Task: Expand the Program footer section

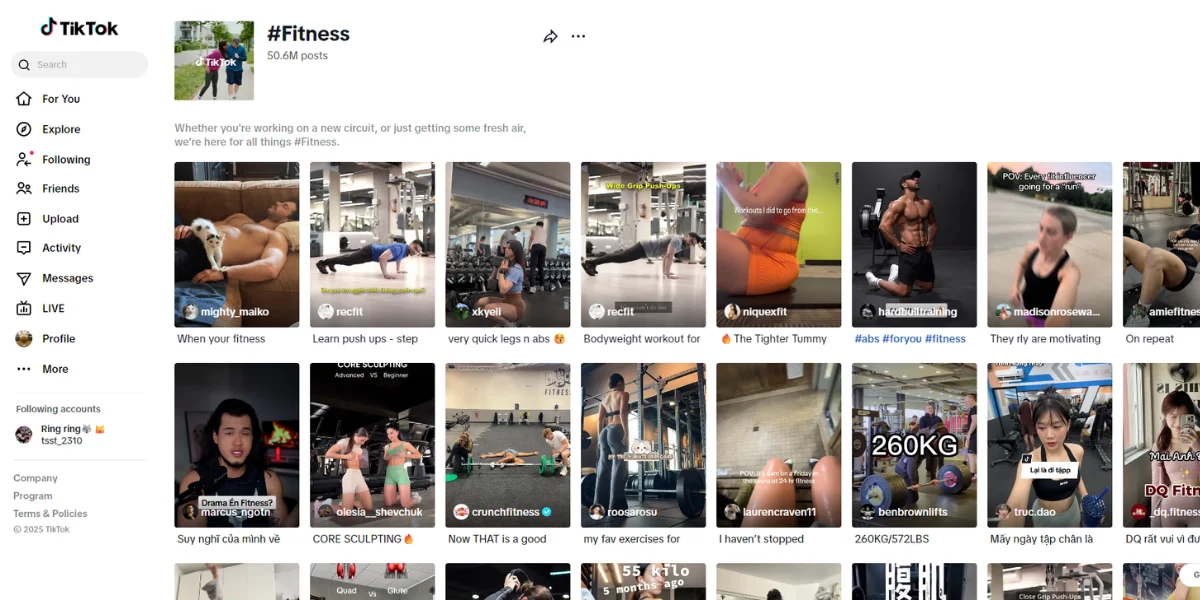Action: pyautogui.click(x=33, y=496)
